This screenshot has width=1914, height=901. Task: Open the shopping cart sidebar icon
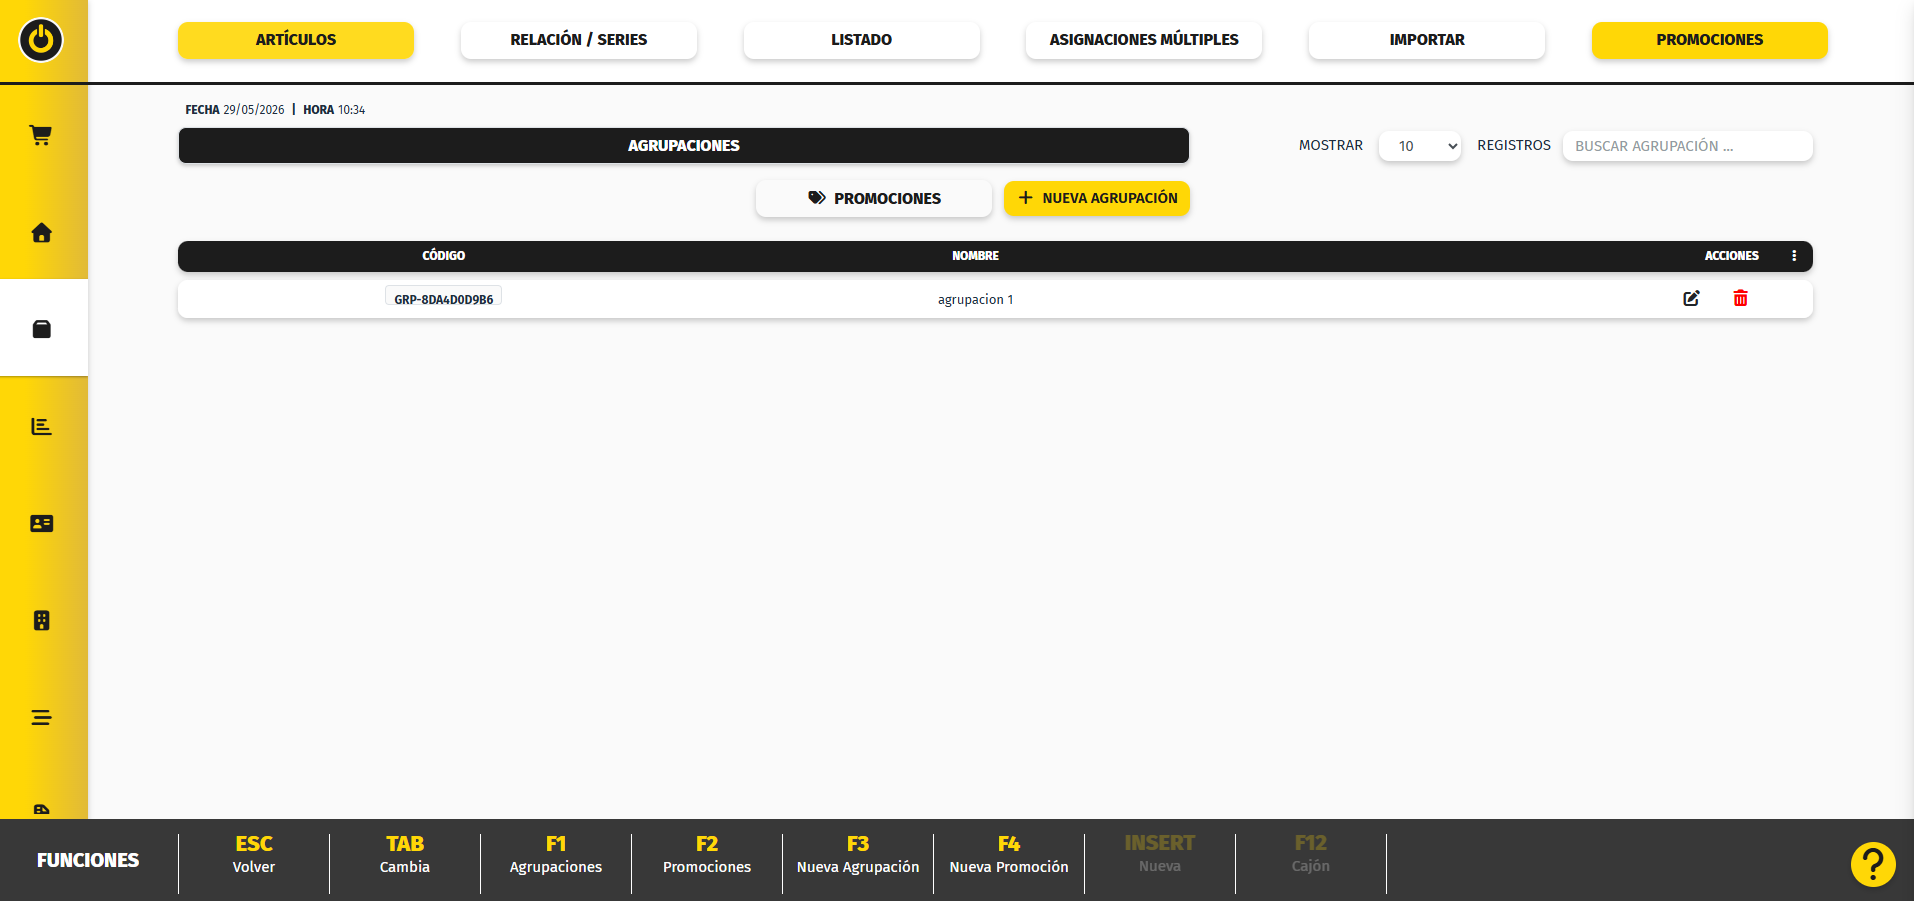(41, 135)
